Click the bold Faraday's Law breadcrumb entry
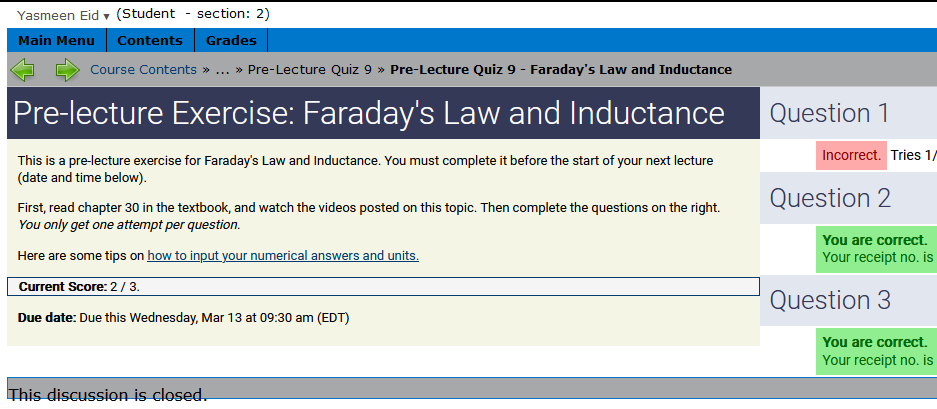 [560, 70]
